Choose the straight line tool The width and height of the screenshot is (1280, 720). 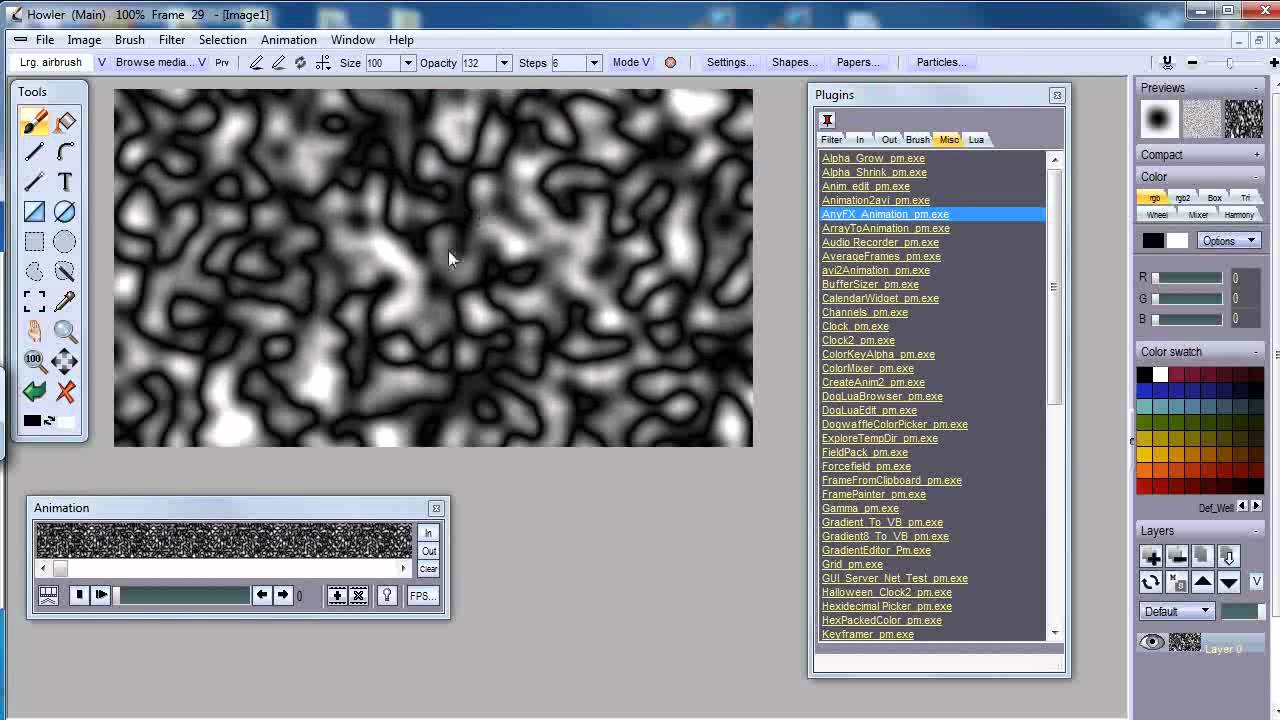[35, 152]
